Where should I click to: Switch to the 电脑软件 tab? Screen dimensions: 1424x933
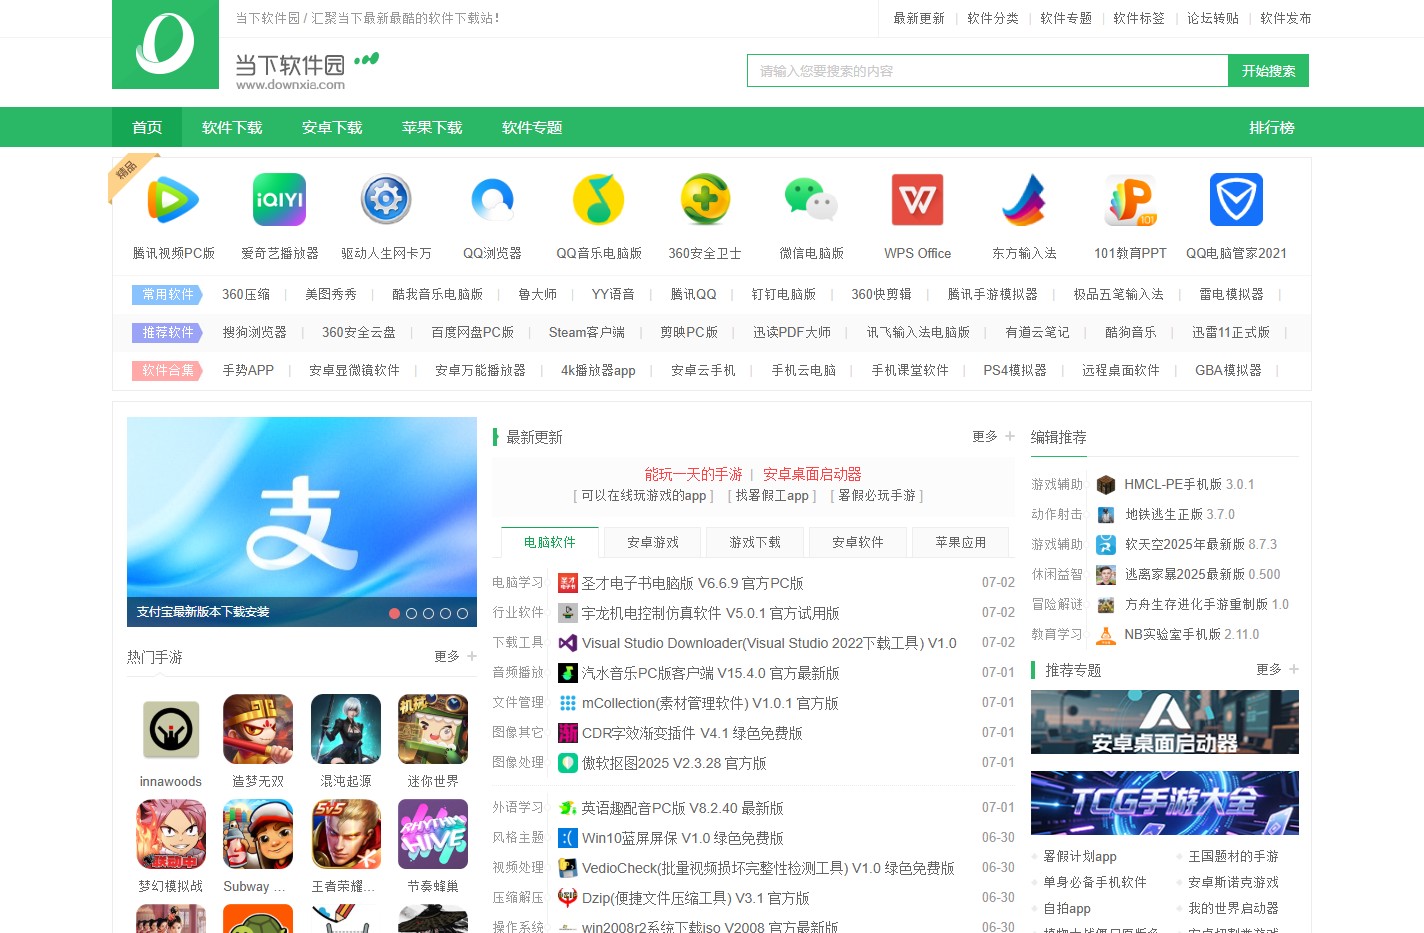(550, 542)
